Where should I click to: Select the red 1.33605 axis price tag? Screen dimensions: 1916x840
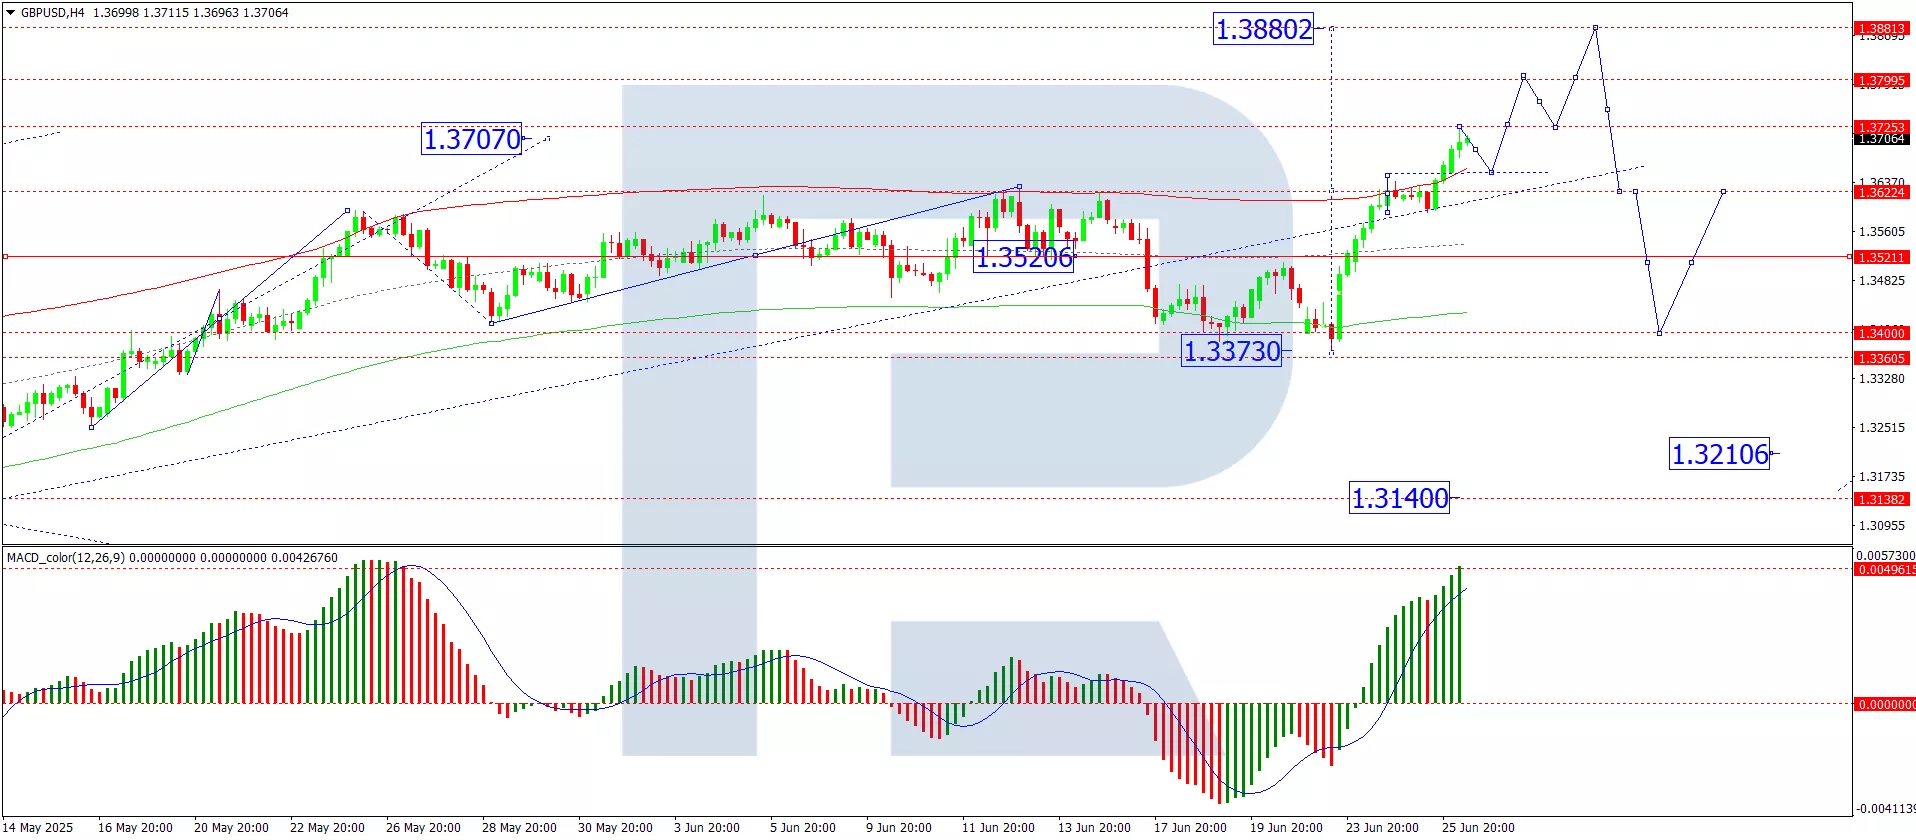1881,358
